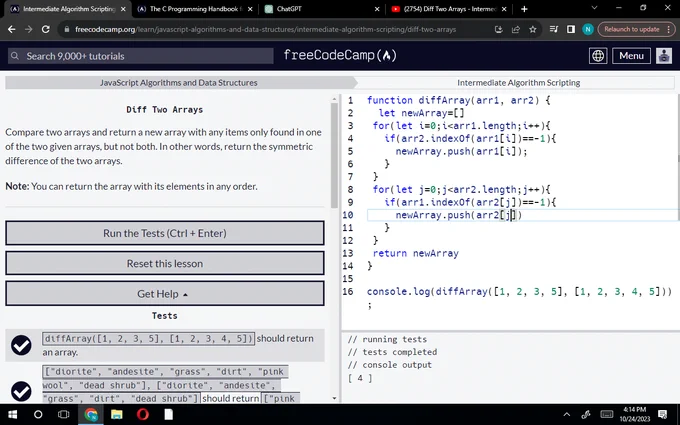The height and width of the screenshot is (425, 680).
Task: Close the YouTube Diff Two Arrays tab
Action: click(503, 9)
